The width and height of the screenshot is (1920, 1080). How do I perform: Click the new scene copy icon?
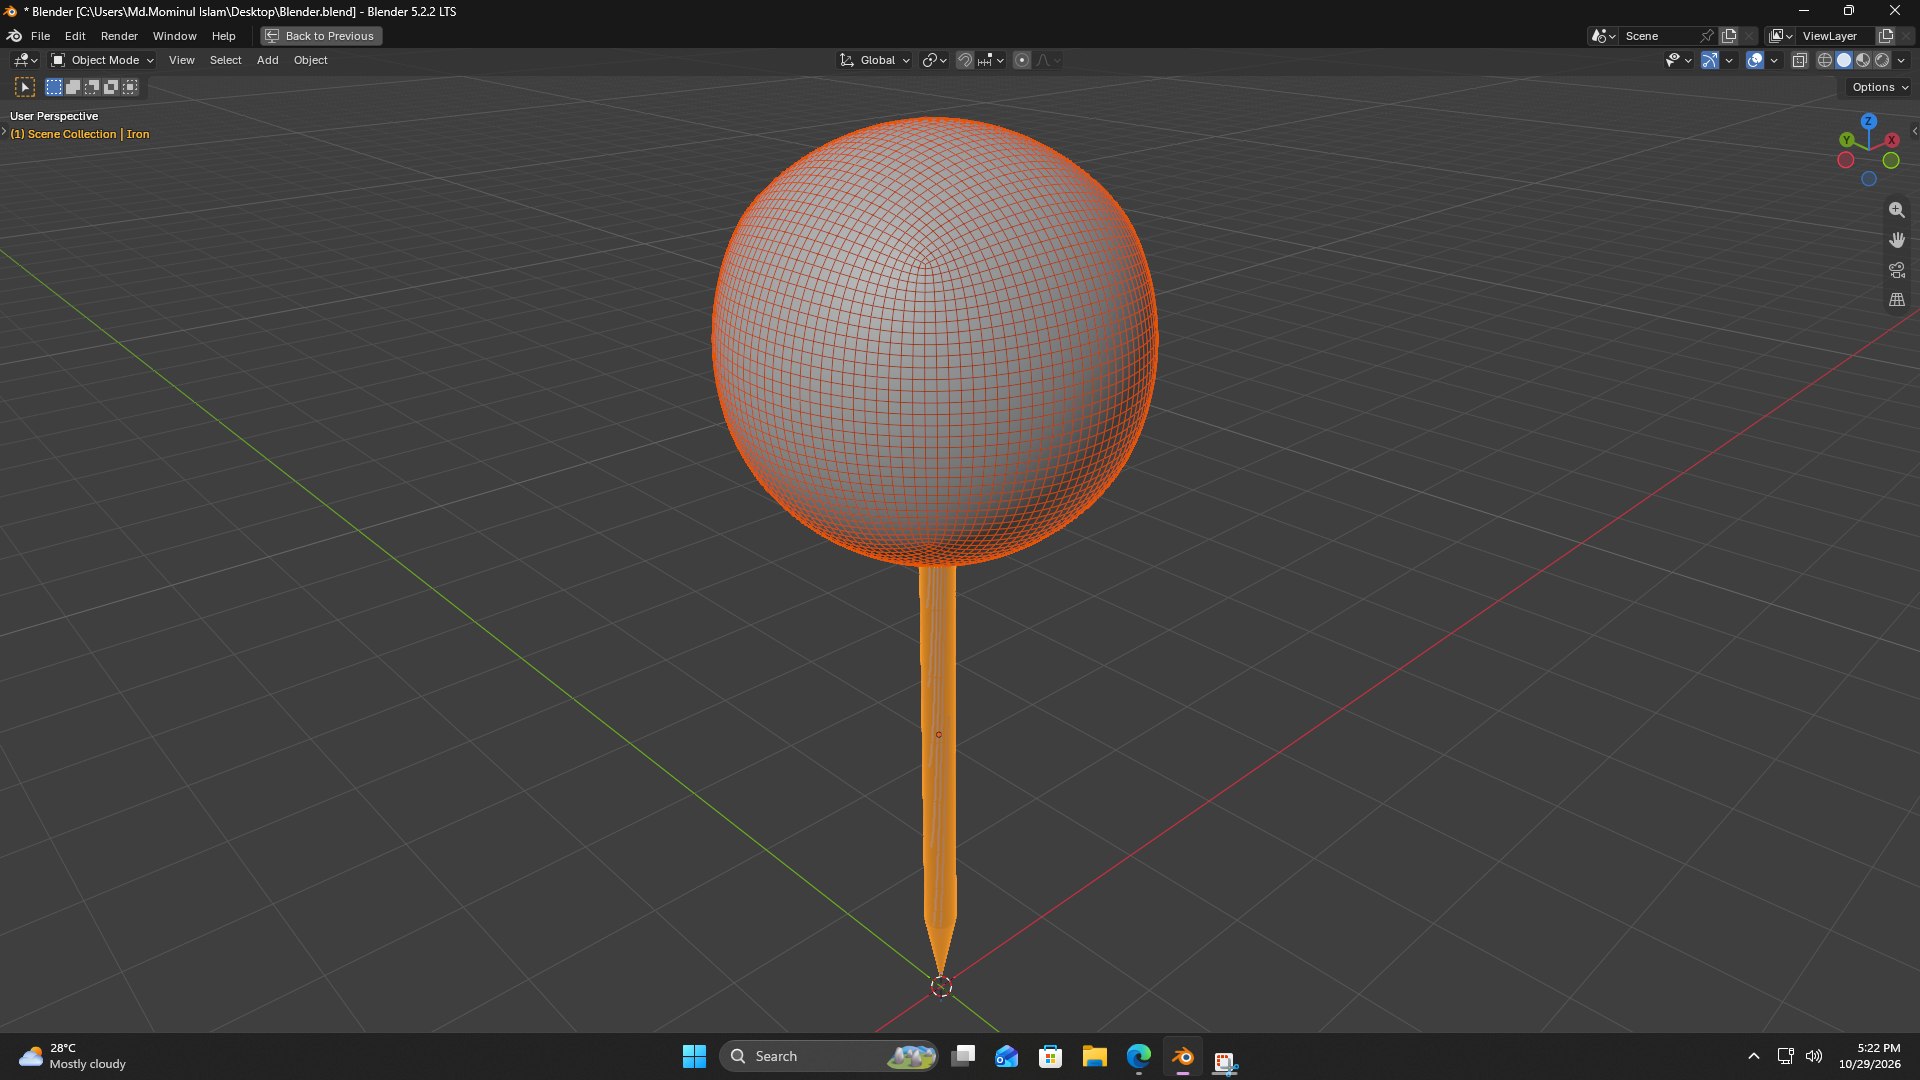pos(1729,36)
